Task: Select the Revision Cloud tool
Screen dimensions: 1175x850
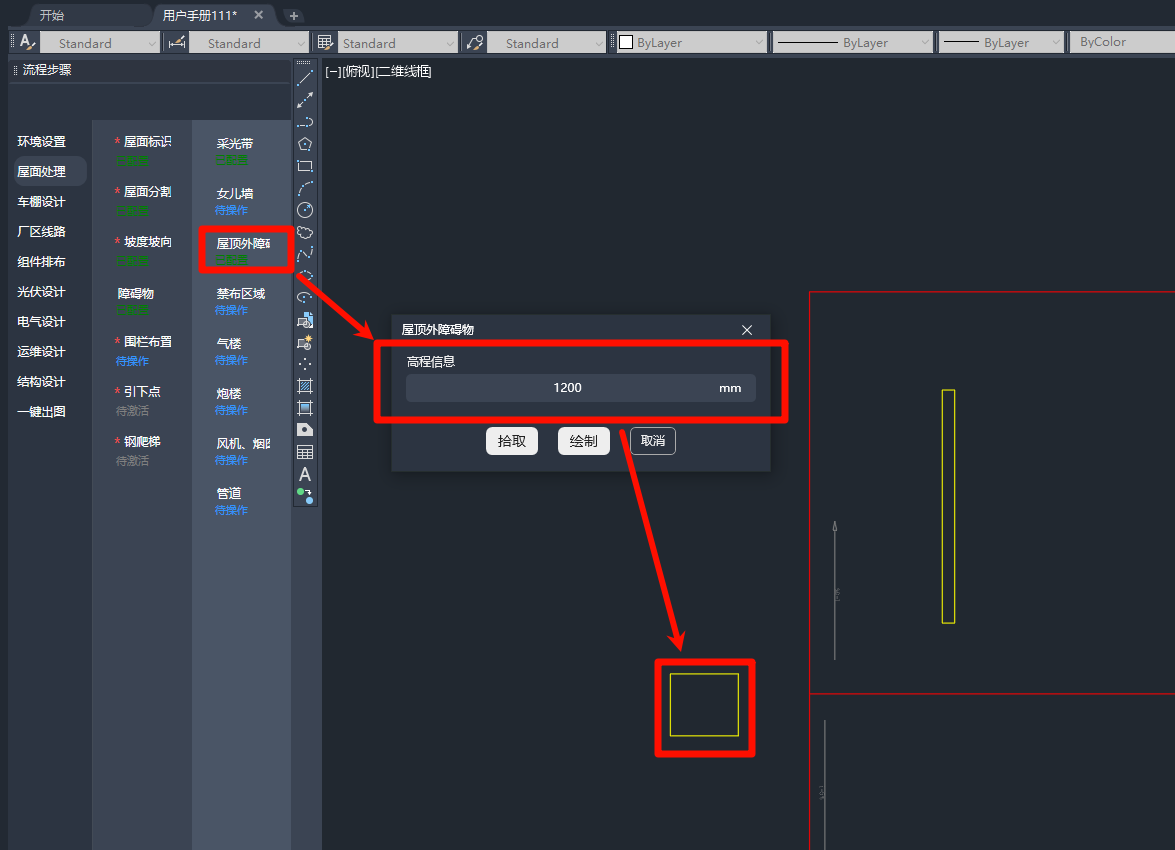Action: click(305, 232)
